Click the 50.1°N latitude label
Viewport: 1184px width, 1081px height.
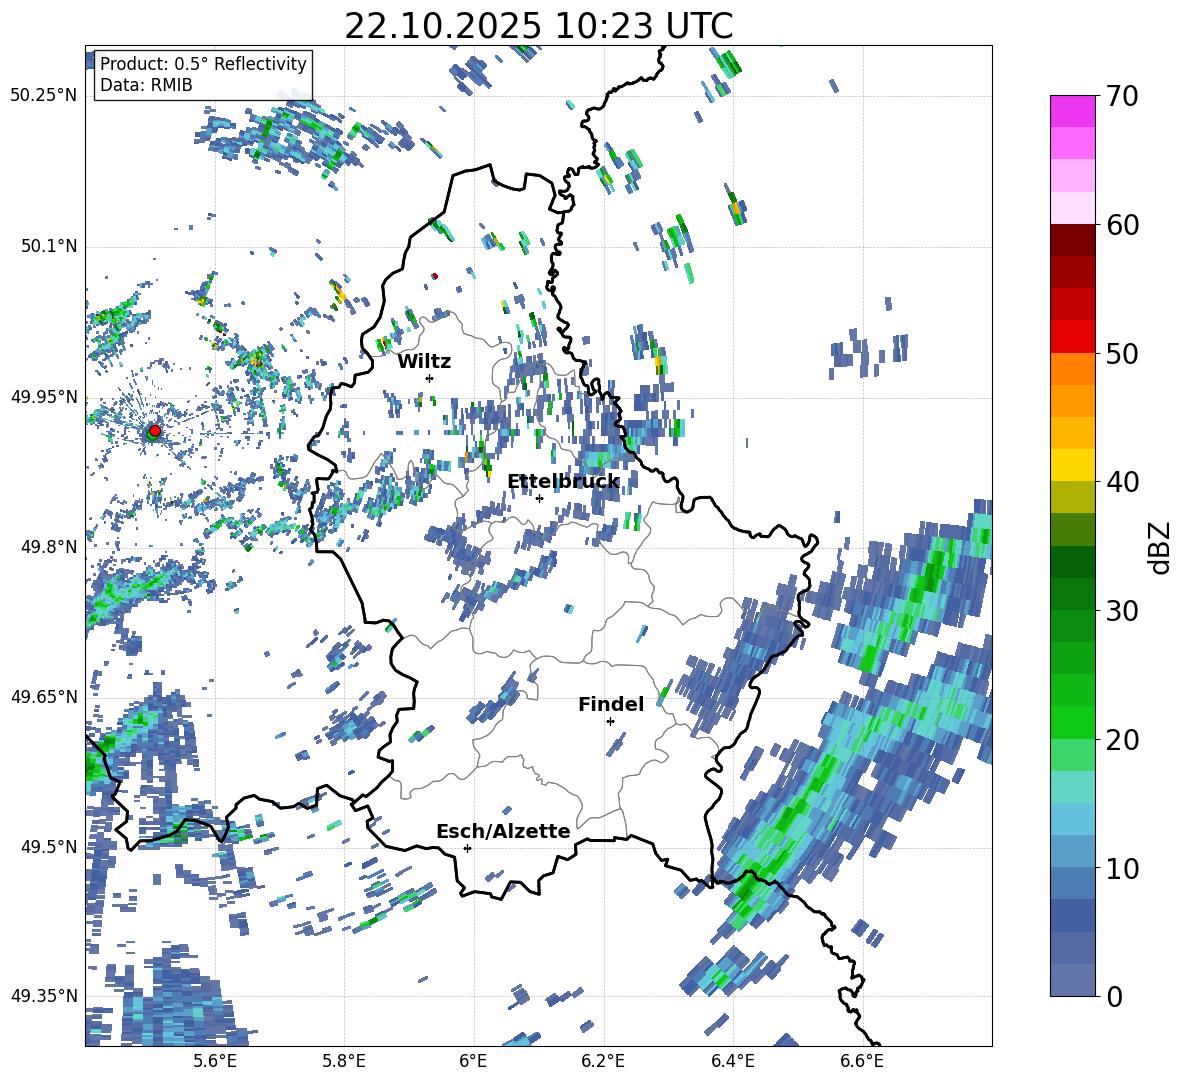[x=49, y=246]
